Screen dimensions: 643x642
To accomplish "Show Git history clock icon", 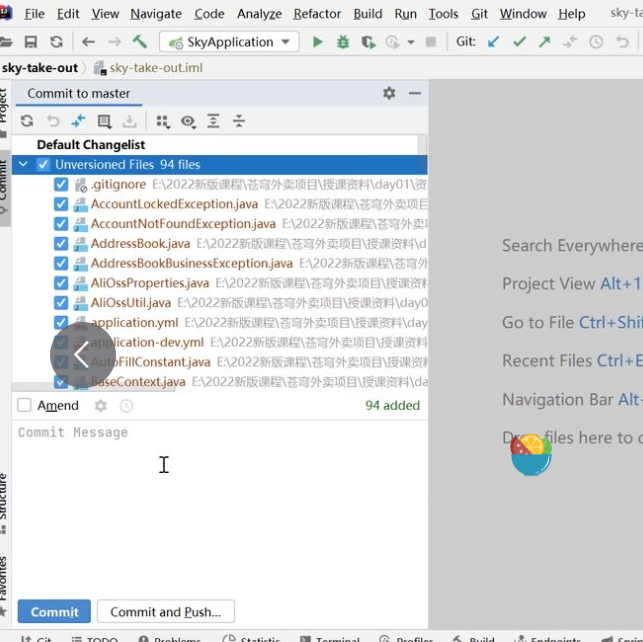I will tap(596, 42).
